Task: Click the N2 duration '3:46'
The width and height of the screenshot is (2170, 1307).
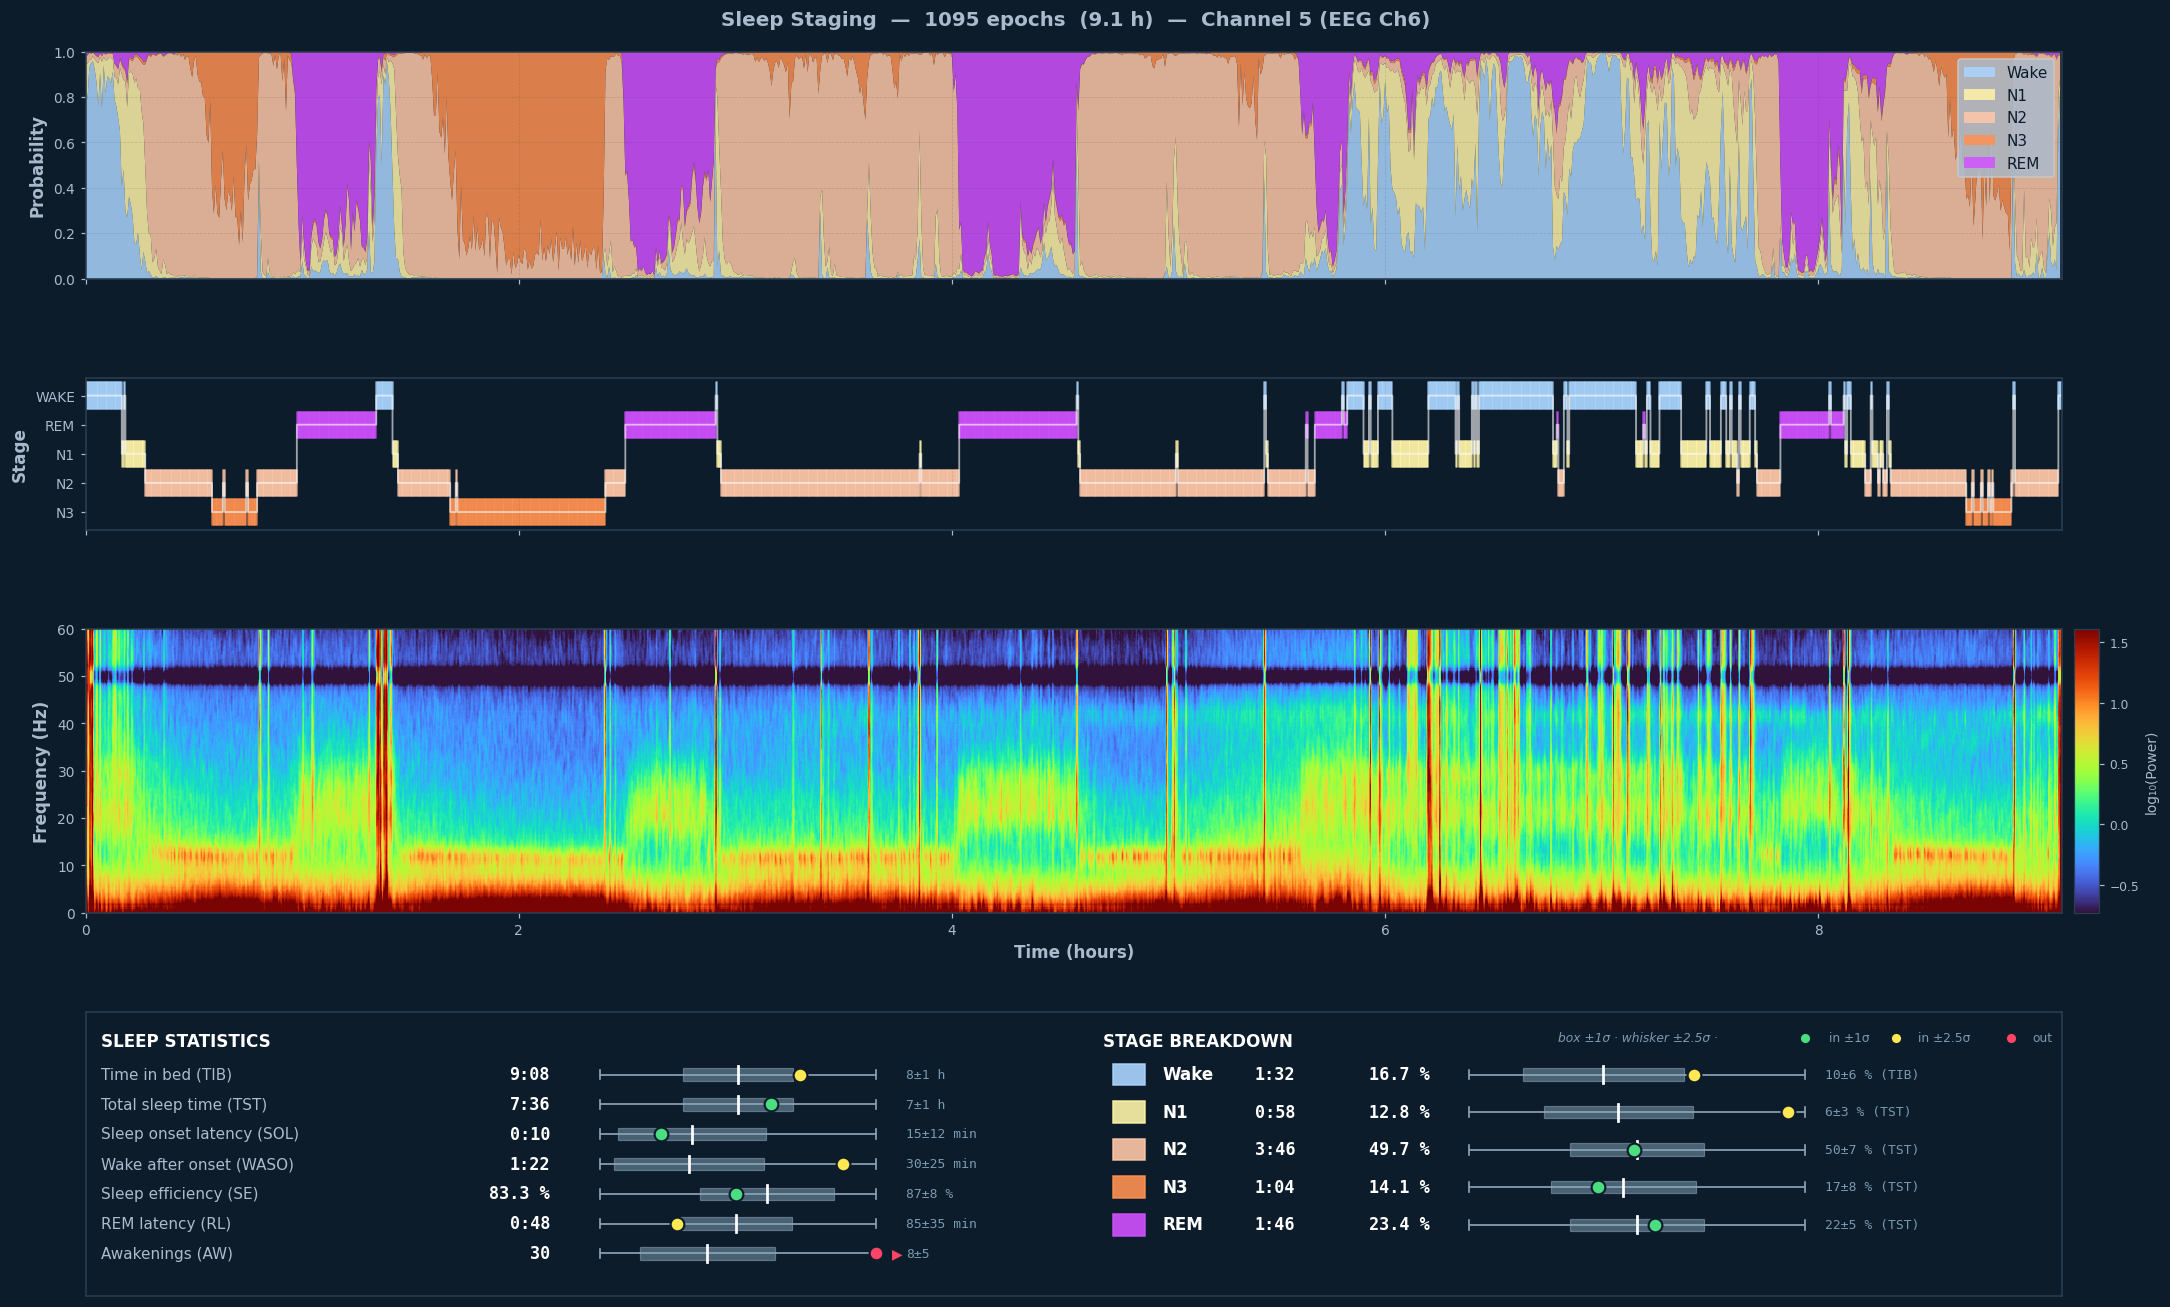Action: point(1274,1149)
